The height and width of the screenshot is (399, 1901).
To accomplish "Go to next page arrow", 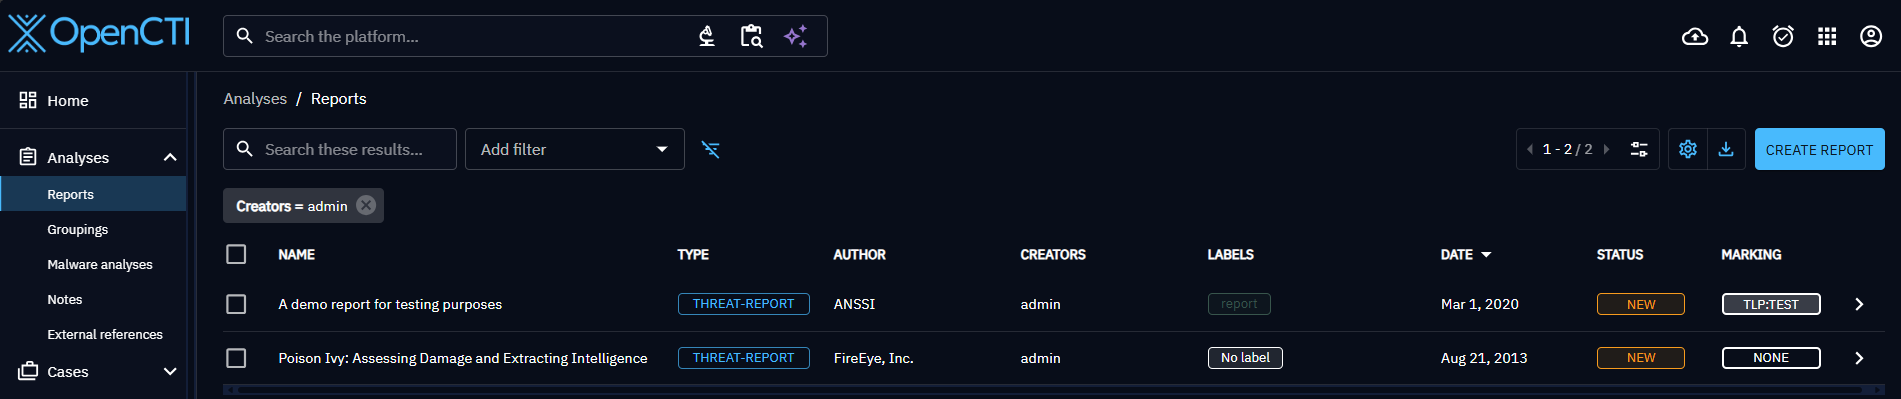I will 1606,149.
